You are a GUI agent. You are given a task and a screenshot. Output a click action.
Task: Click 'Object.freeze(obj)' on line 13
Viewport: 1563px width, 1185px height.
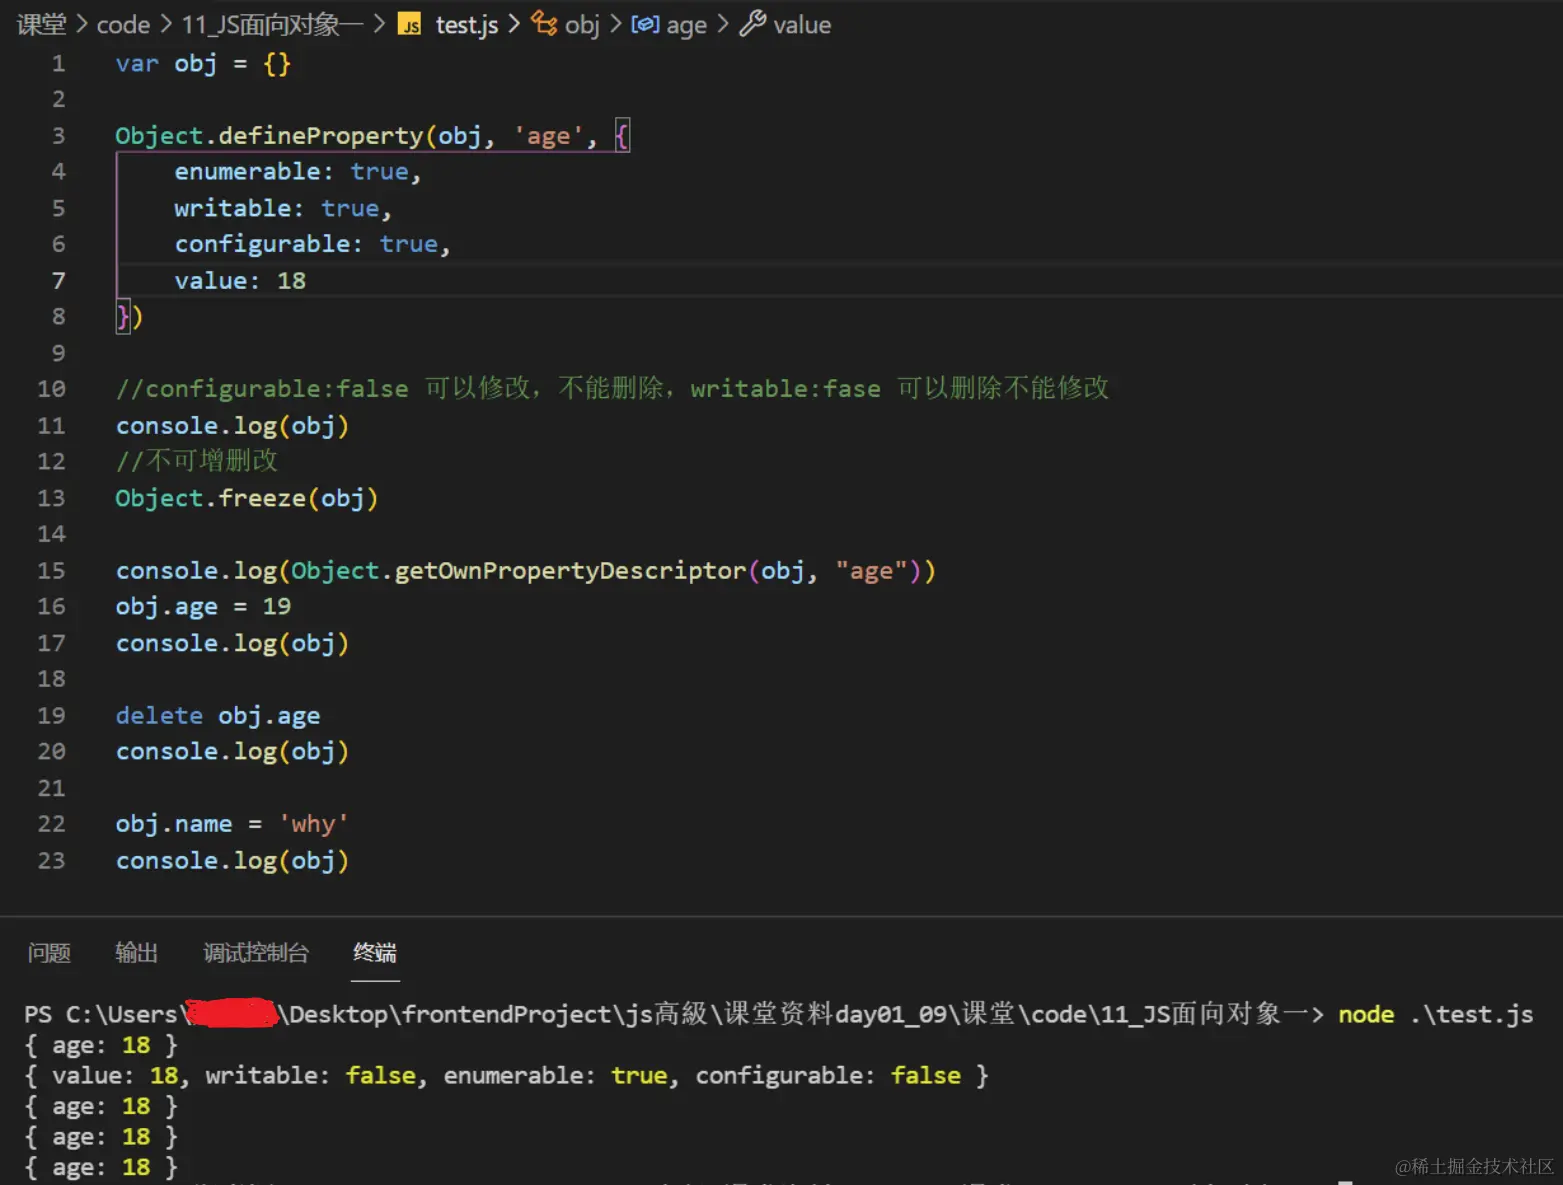[x=247, y=498]
